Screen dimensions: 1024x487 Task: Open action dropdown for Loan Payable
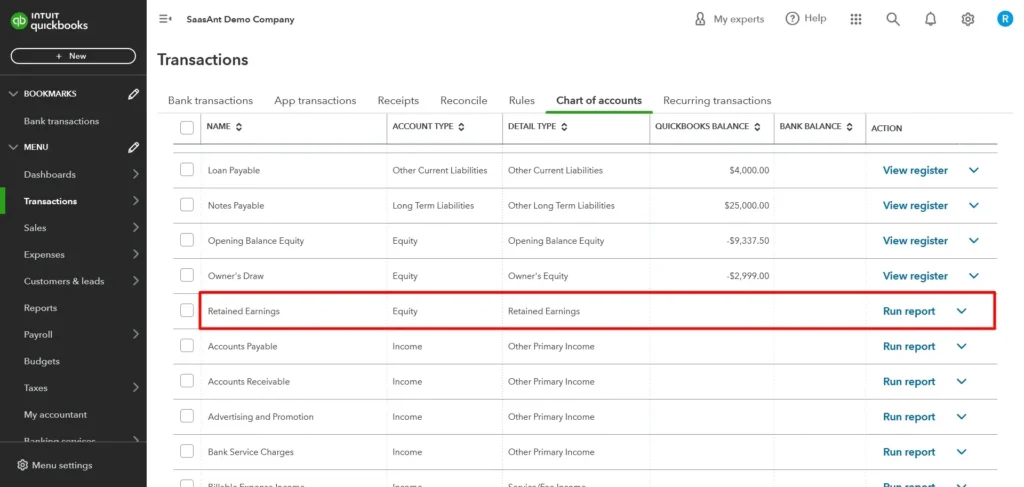coord(974,170)
